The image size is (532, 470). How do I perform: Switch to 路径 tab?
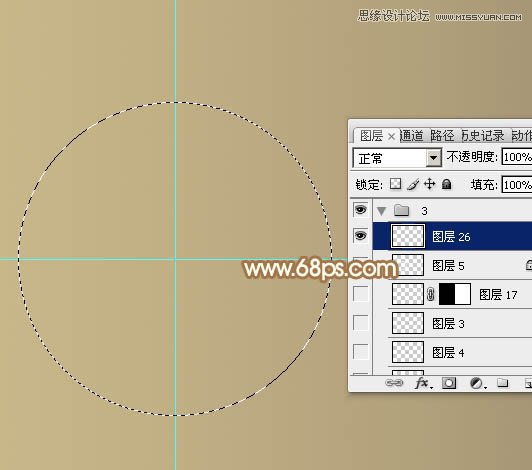(x=442, y=136)
